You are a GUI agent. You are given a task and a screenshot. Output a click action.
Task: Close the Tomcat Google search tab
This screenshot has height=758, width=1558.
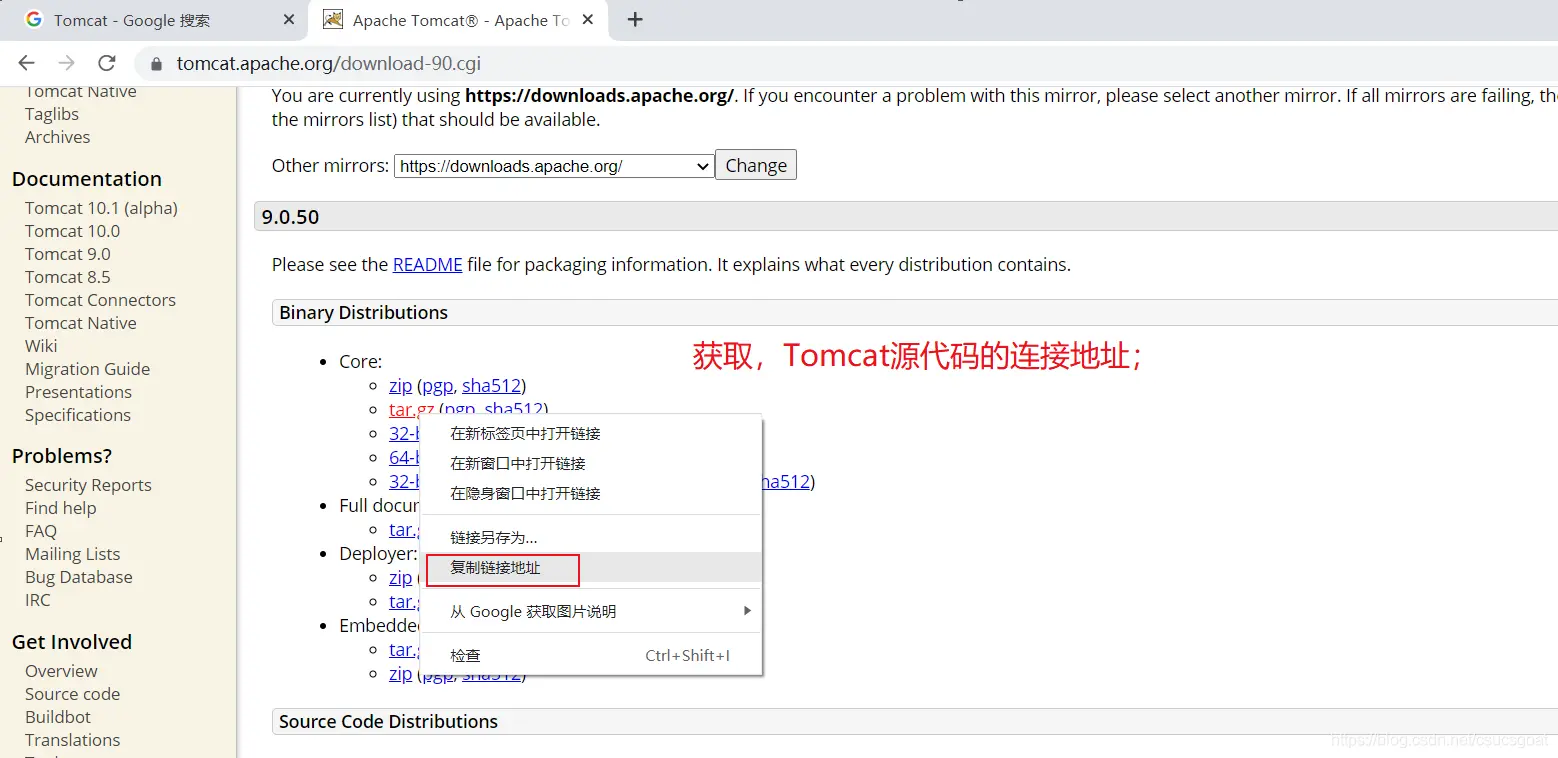tap(289, 20)
